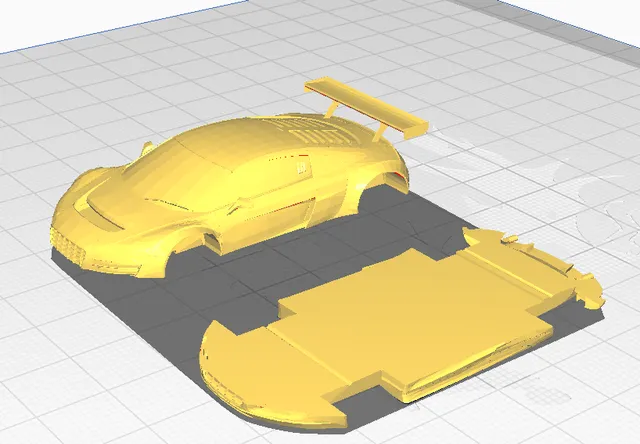Select the yellow car body model
Viewport: 640px width, 444px height.
229,192
